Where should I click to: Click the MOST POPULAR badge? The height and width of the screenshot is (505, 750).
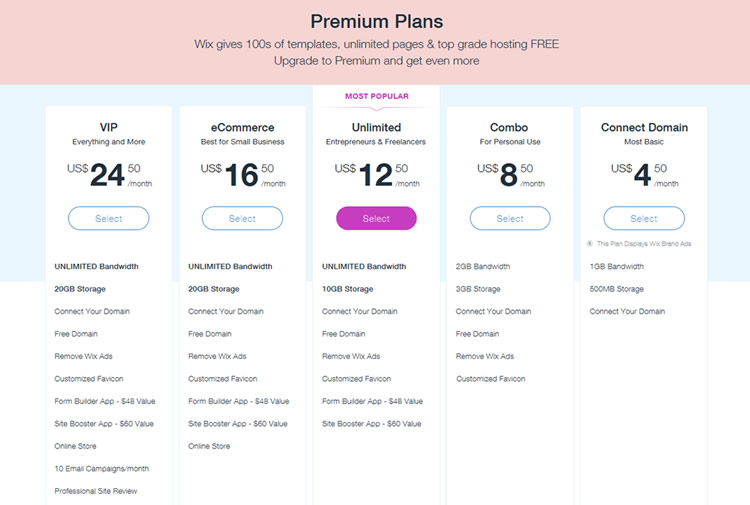click(x=376, y=97)
